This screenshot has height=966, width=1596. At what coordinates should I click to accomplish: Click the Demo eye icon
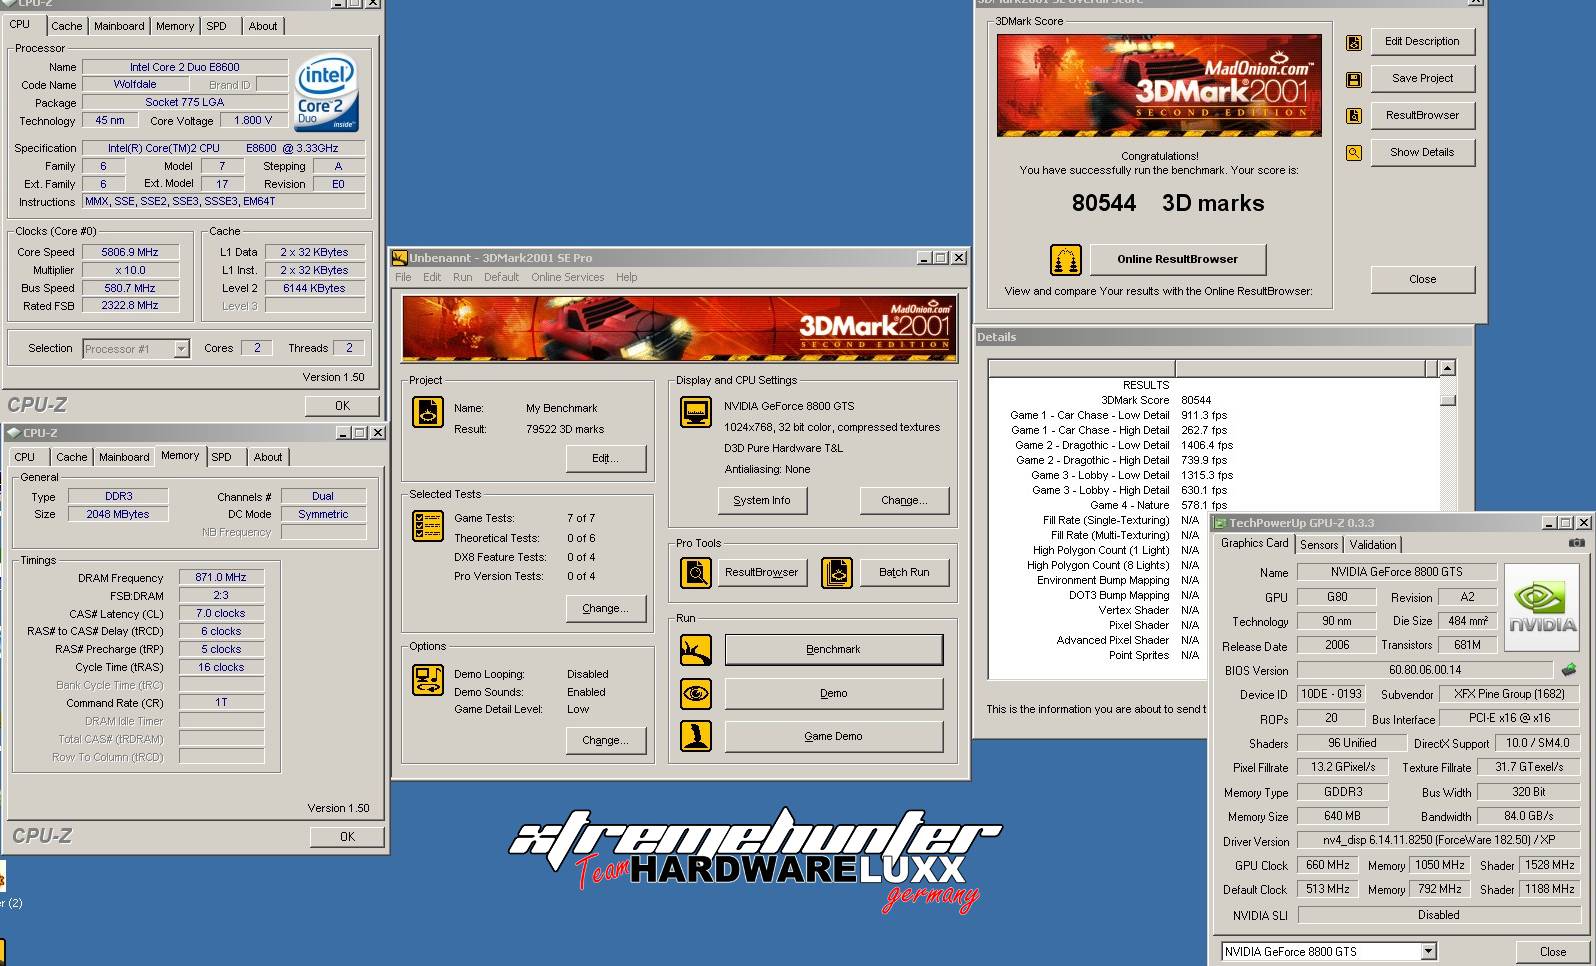click(x=696, y=693)
